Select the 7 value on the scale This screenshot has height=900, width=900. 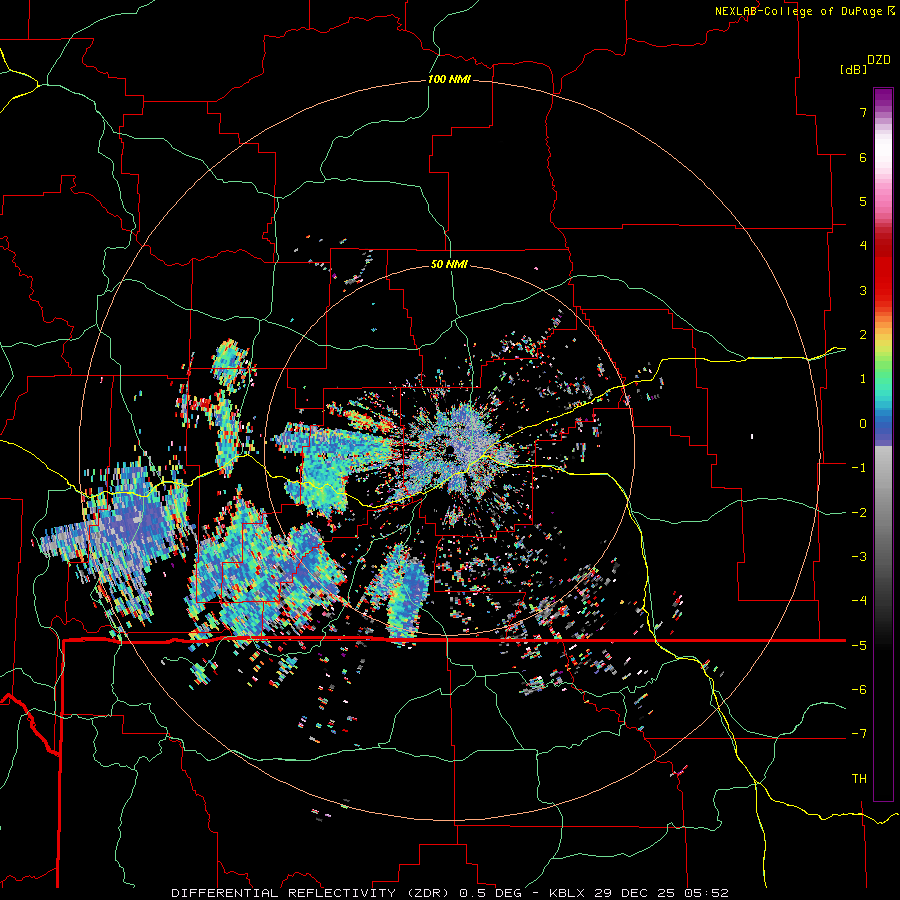(863, 112)
